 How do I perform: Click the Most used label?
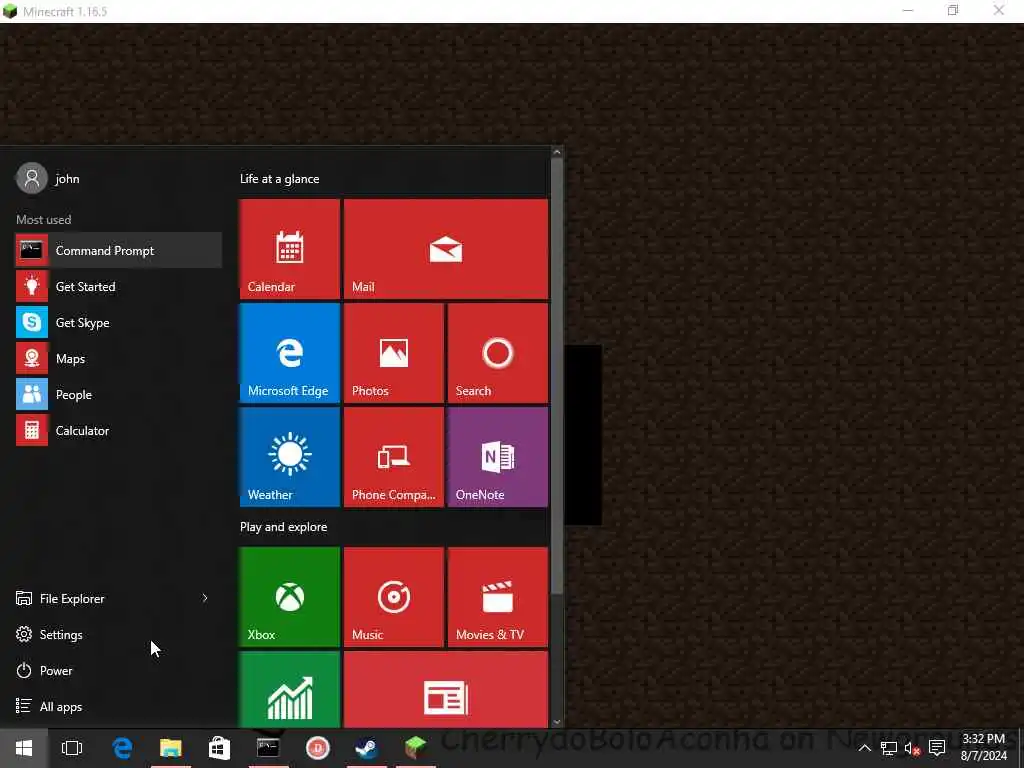pyautogui.click(x=44, y=219)
